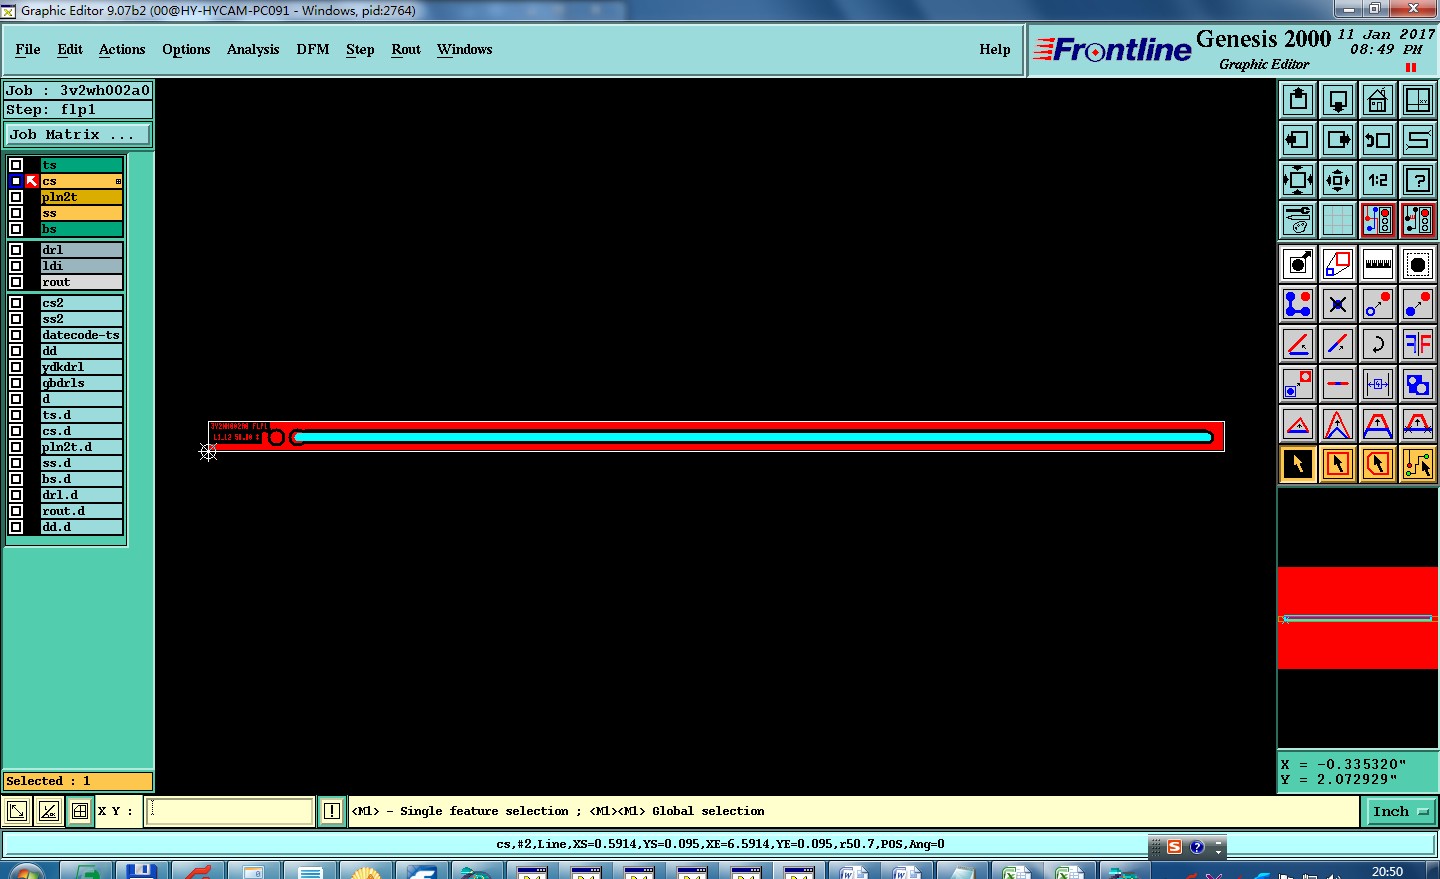Click the red layer overview thumbnail
Screen dimensions: 1440x879
[x=1357, y=618]
